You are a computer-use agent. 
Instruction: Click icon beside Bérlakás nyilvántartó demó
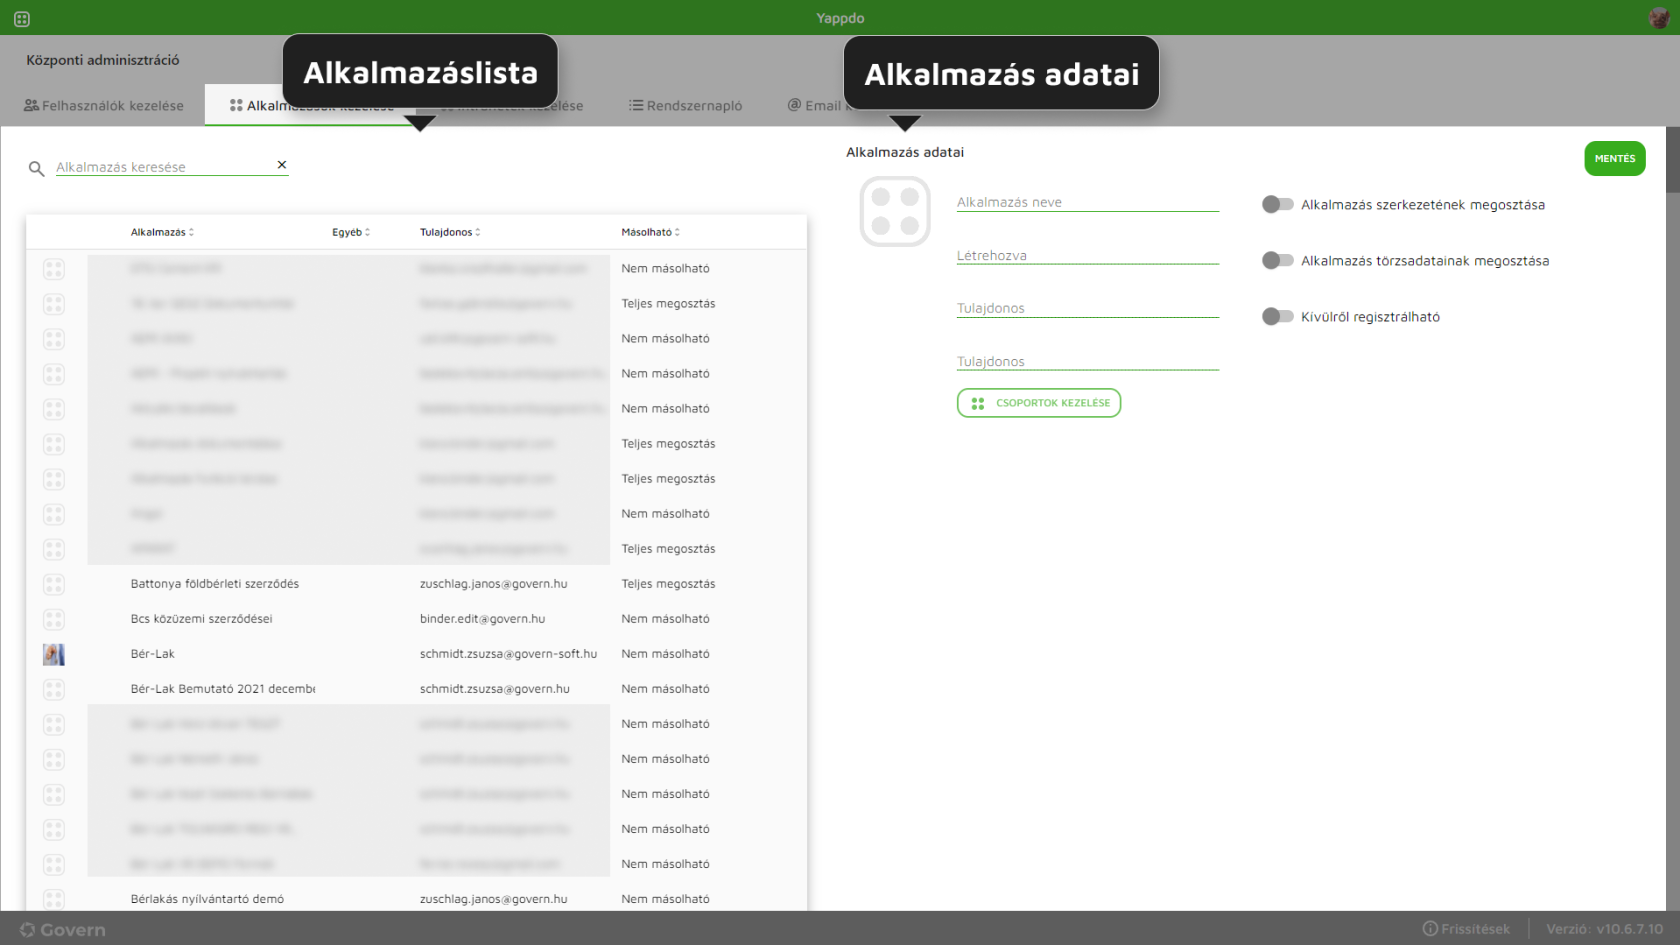click(x=54, y=899)
